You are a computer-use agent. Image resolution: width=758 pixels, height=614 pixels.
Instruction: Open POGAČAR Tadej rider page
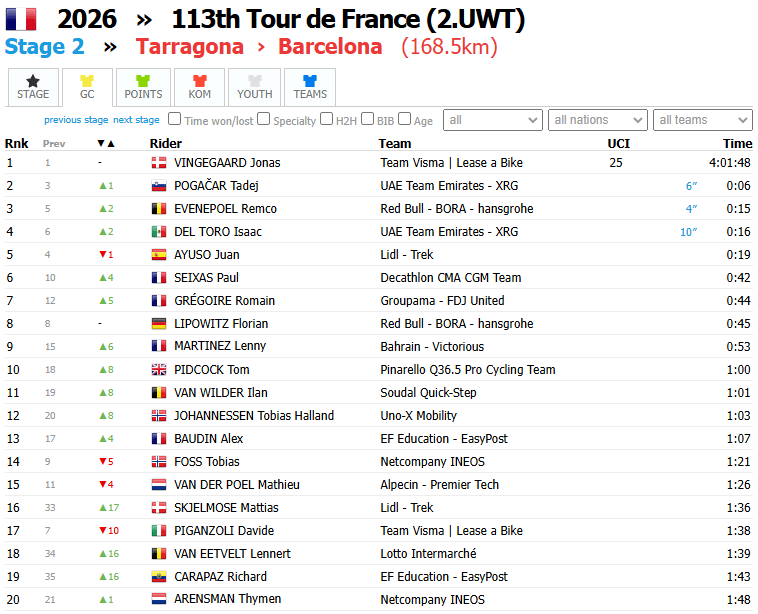pyautogui.click(x=216, y=186)
